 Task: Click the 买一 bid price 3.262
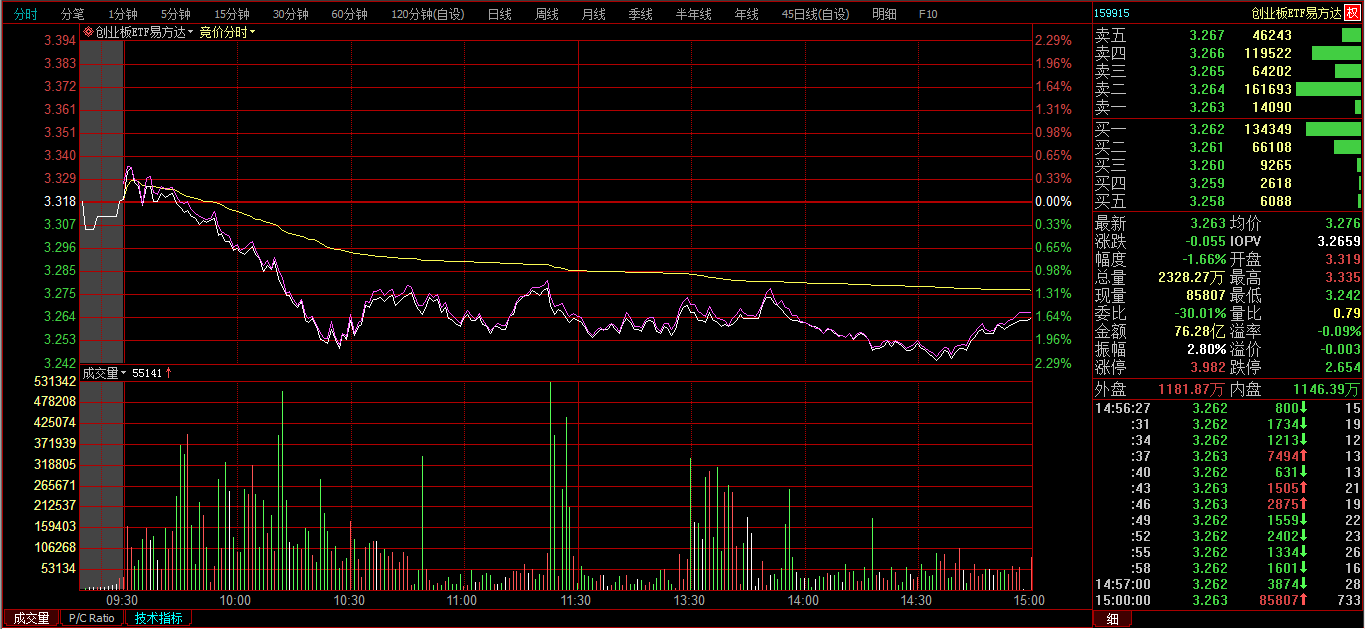tap(1206, 129)
